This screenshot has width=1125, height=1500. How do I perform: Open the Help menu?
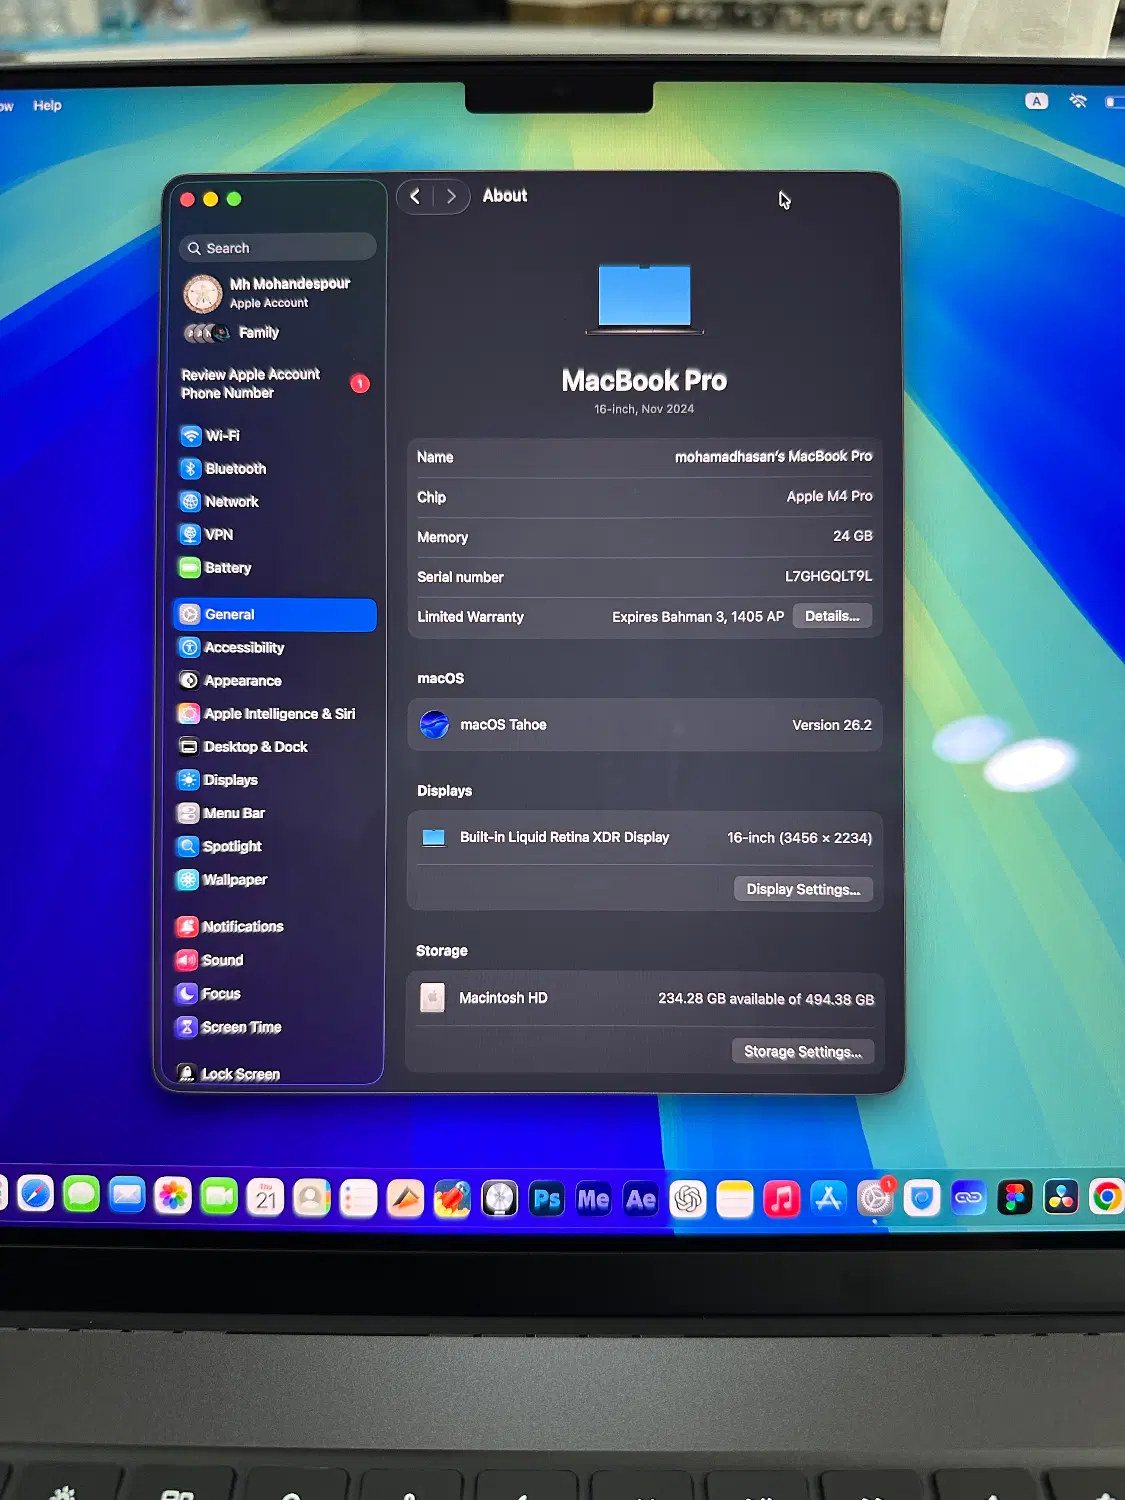click(47, 105)
